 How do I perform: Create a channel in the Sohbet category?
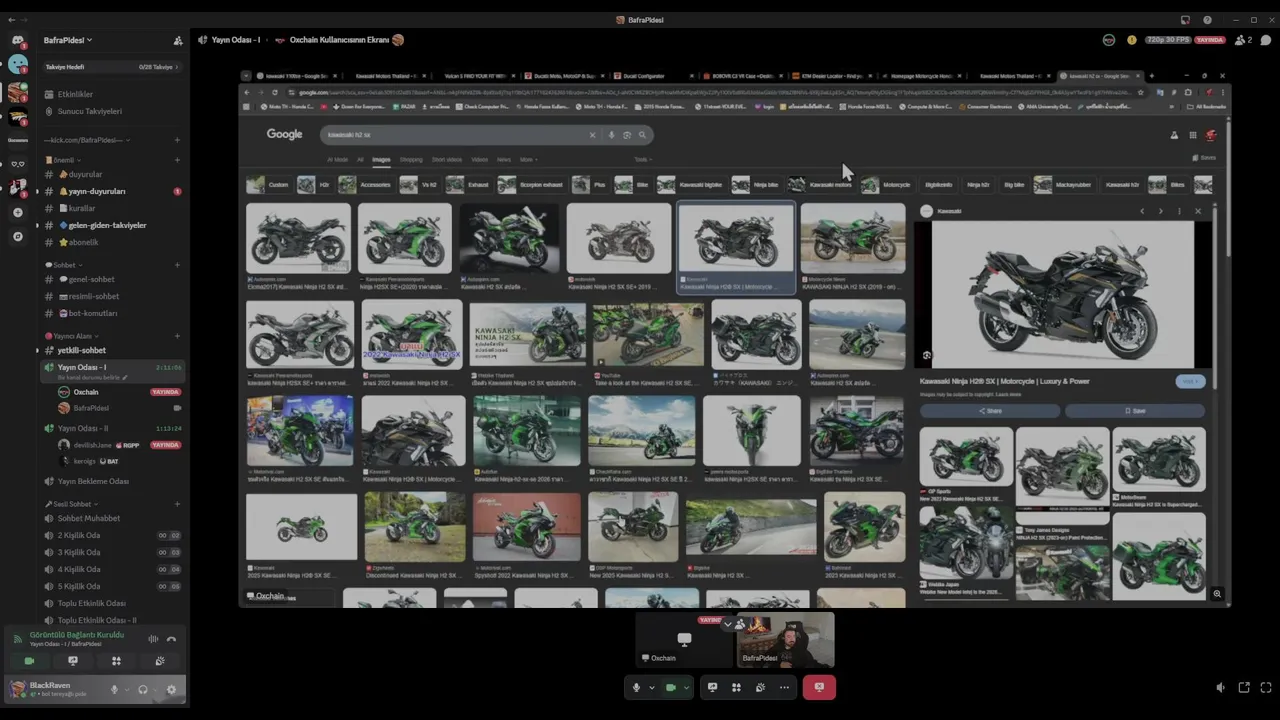tap(177, 265)
